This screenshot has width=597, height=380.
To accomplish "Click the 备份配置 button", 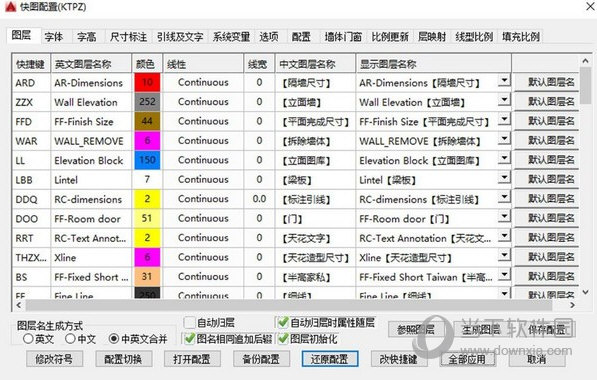I will [x=261, y=359].
